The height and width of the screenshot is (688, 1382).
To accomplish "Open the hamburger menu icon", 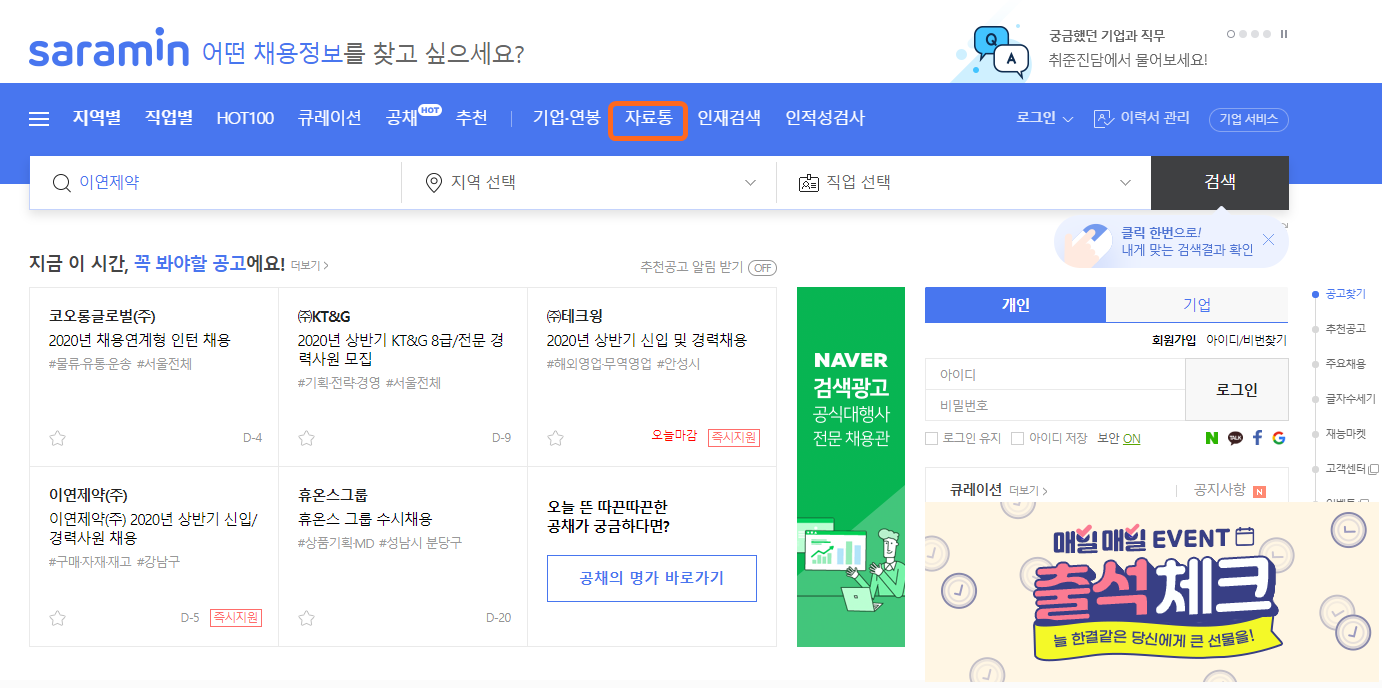I will (x=39, y=119).
